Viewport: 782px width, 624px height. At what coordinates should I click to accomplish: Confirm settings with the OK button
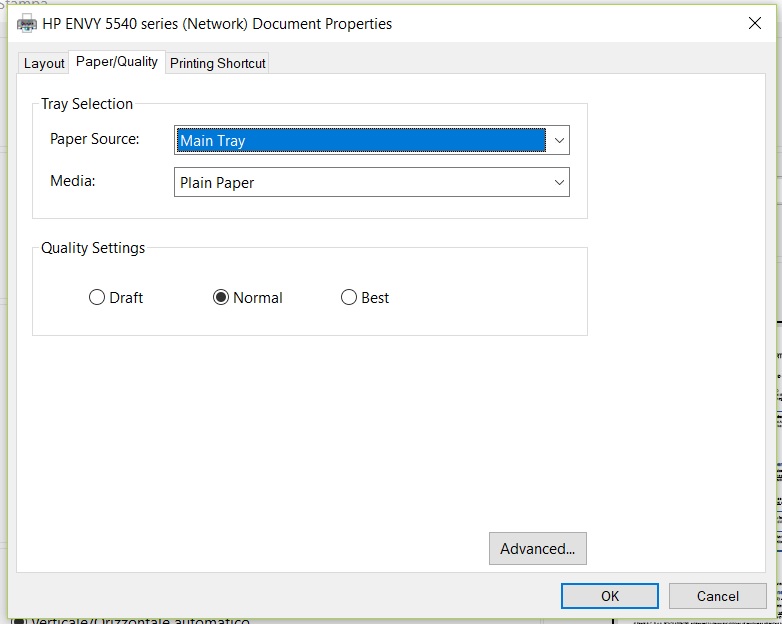pos(610,596)
